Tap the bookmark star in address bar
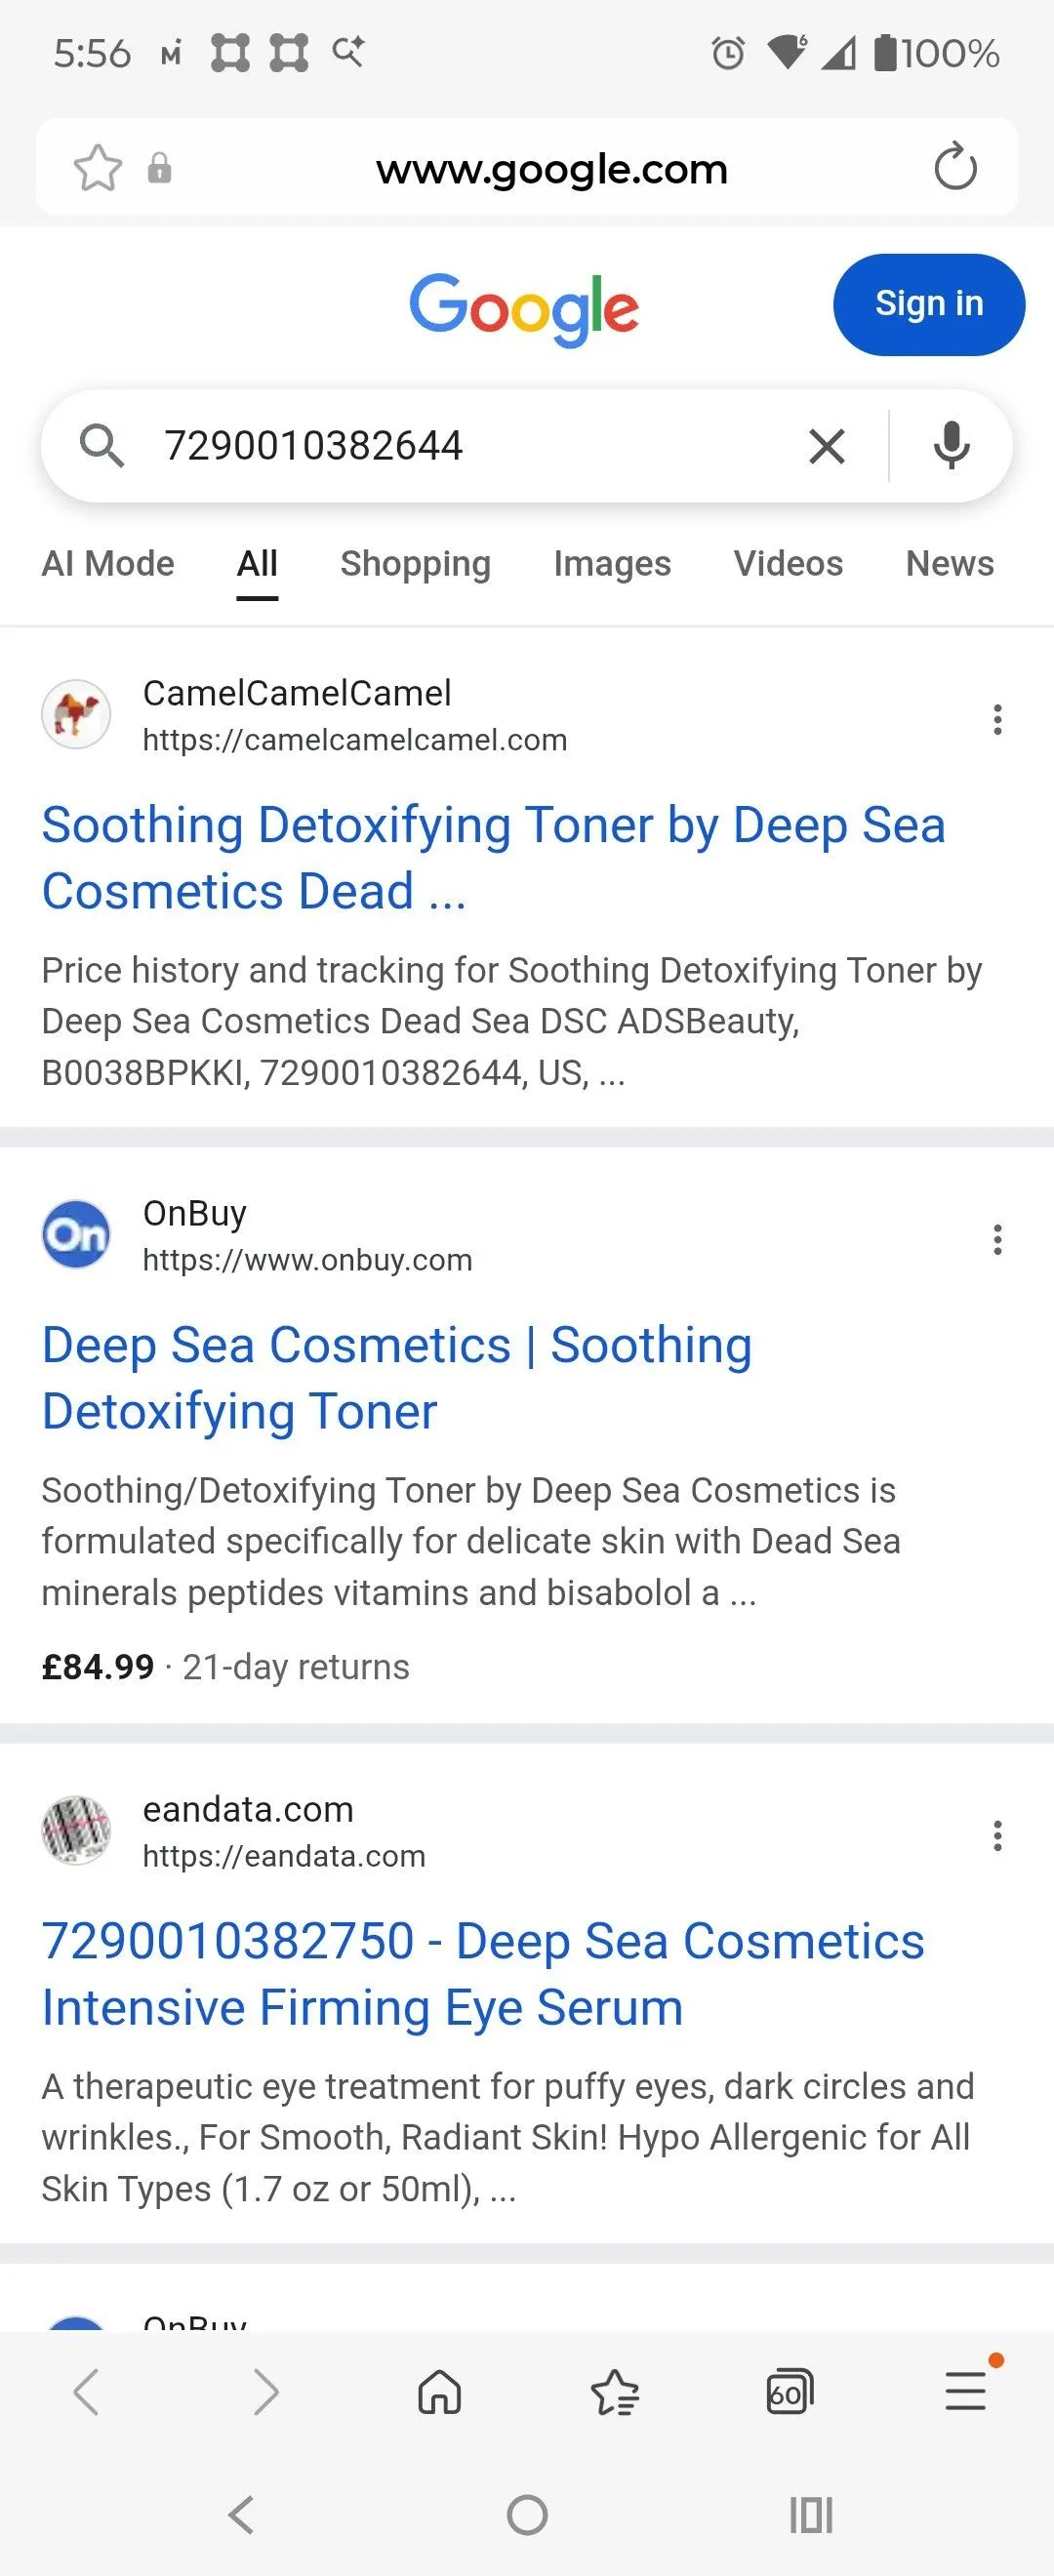Image resolution: width=1054 pixels, height=2576 pixels. (98, 168)
